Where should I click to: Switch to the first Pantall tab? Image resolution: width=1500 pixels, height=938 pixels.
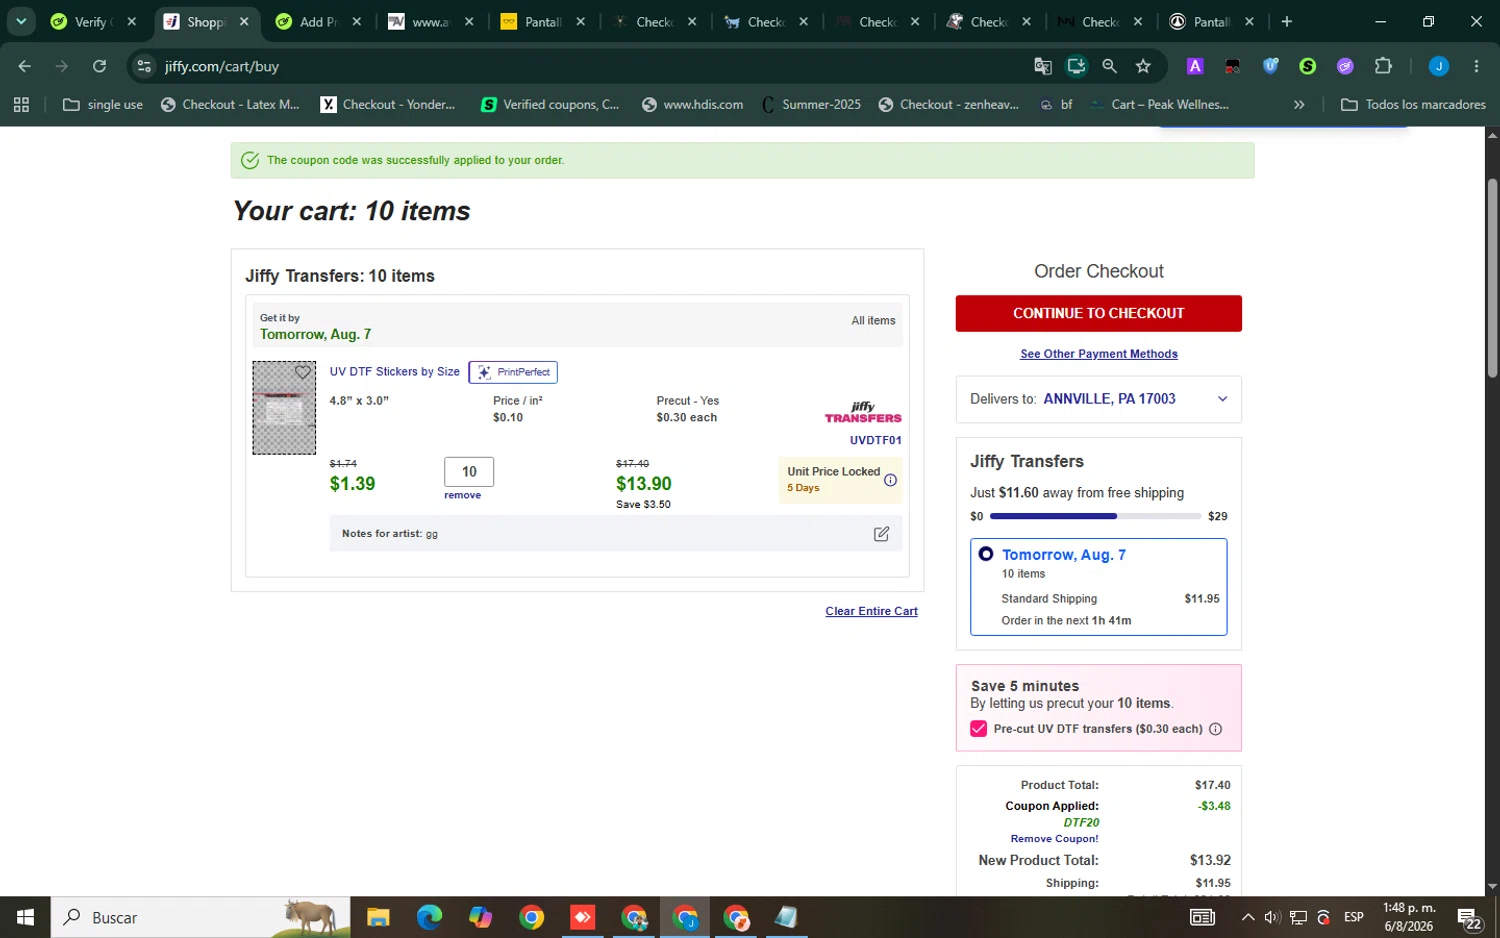543,22
